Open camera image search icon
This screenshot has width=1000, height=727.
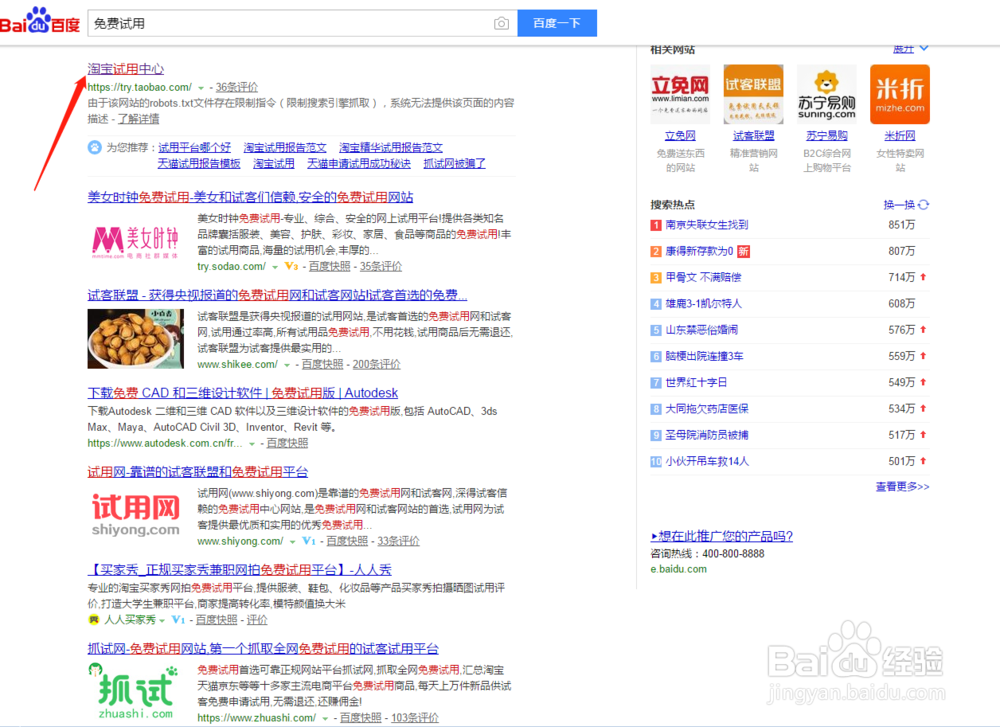coord(501,24)
